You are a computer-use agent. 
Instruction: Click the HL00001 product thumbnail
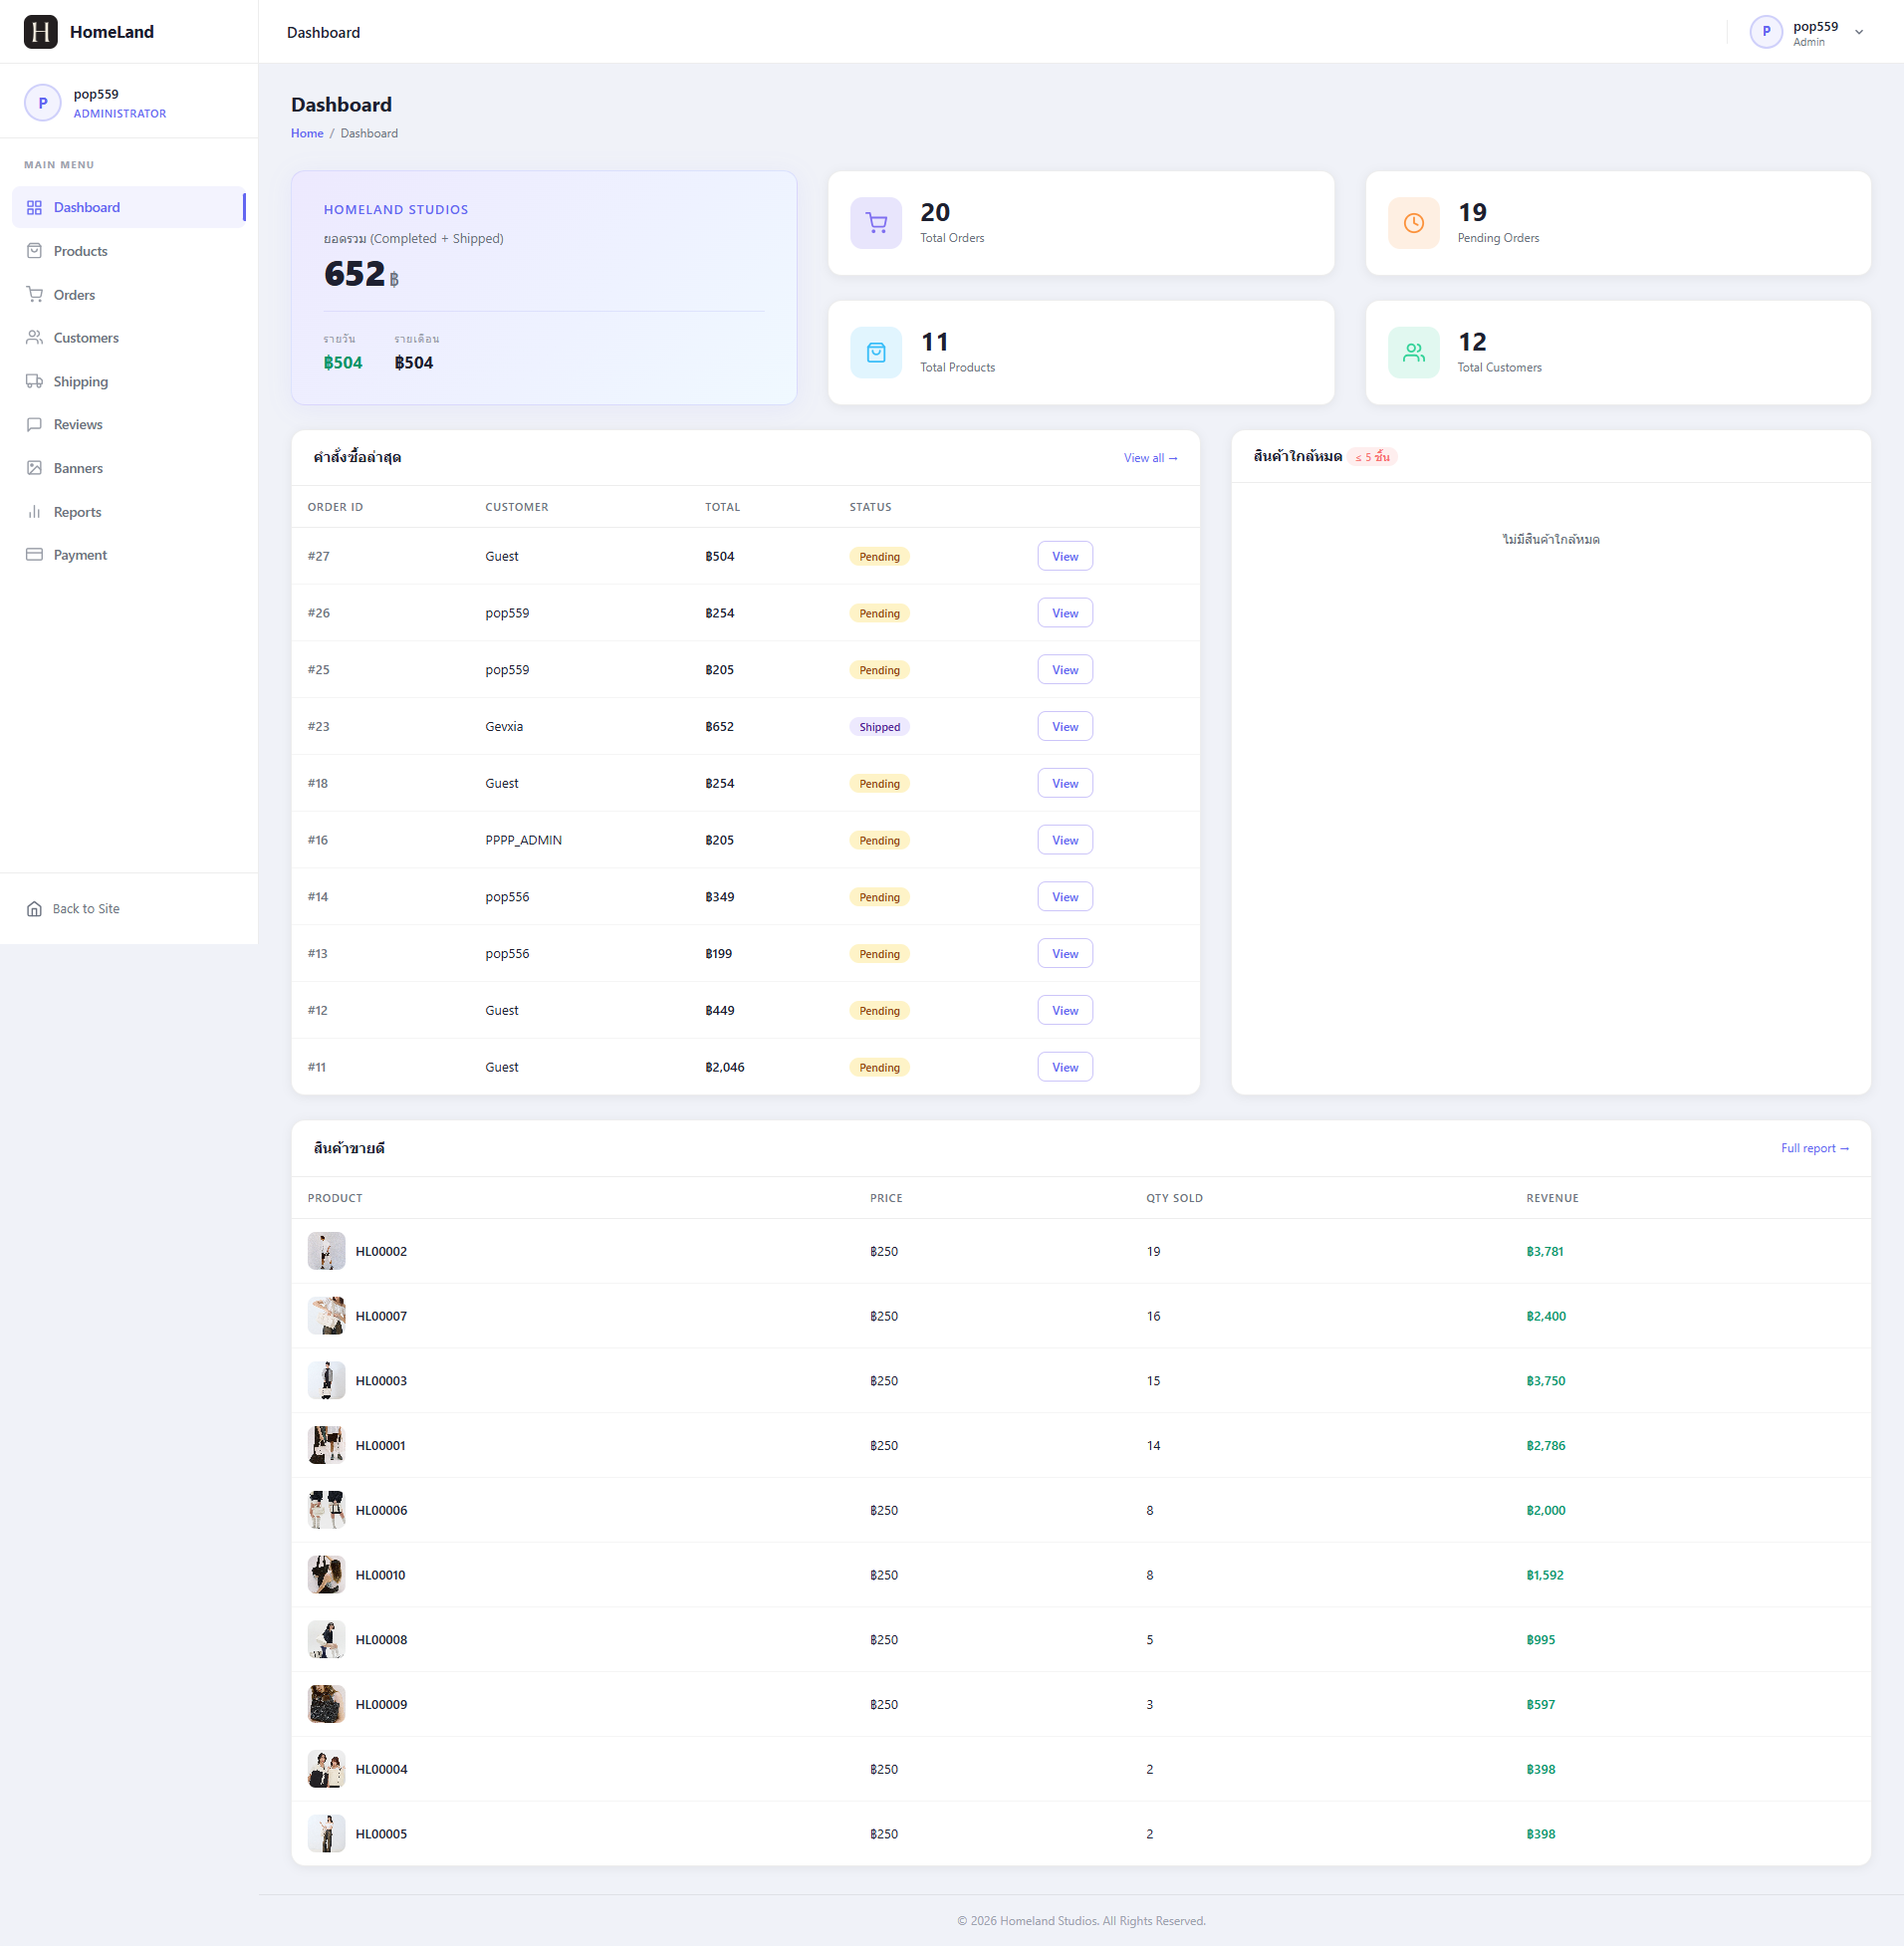point(326,1445)
